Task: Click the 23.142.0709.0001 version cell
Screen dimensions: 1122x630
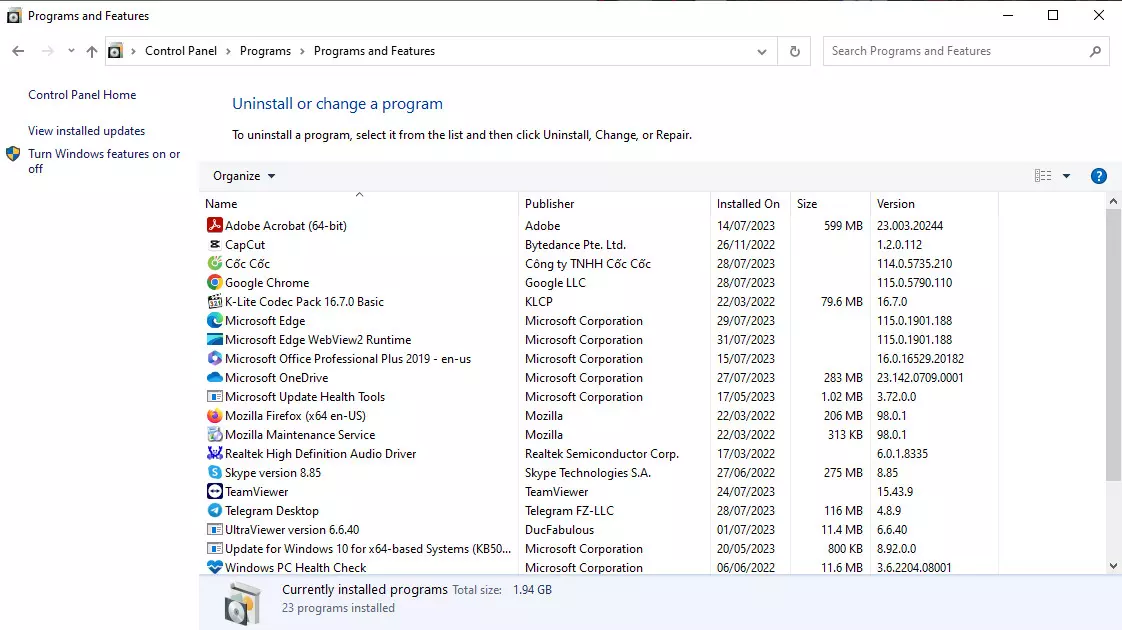Action: click(x=920, y=377)
